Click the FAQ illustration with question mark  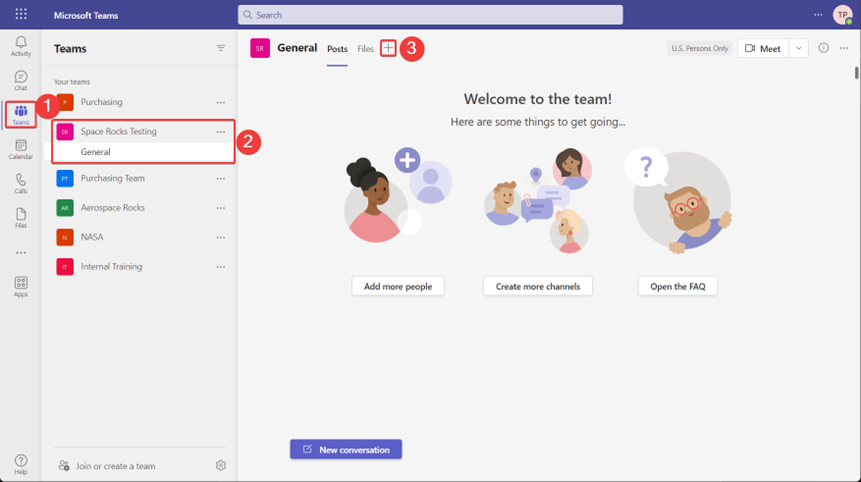tap(678, 200)
